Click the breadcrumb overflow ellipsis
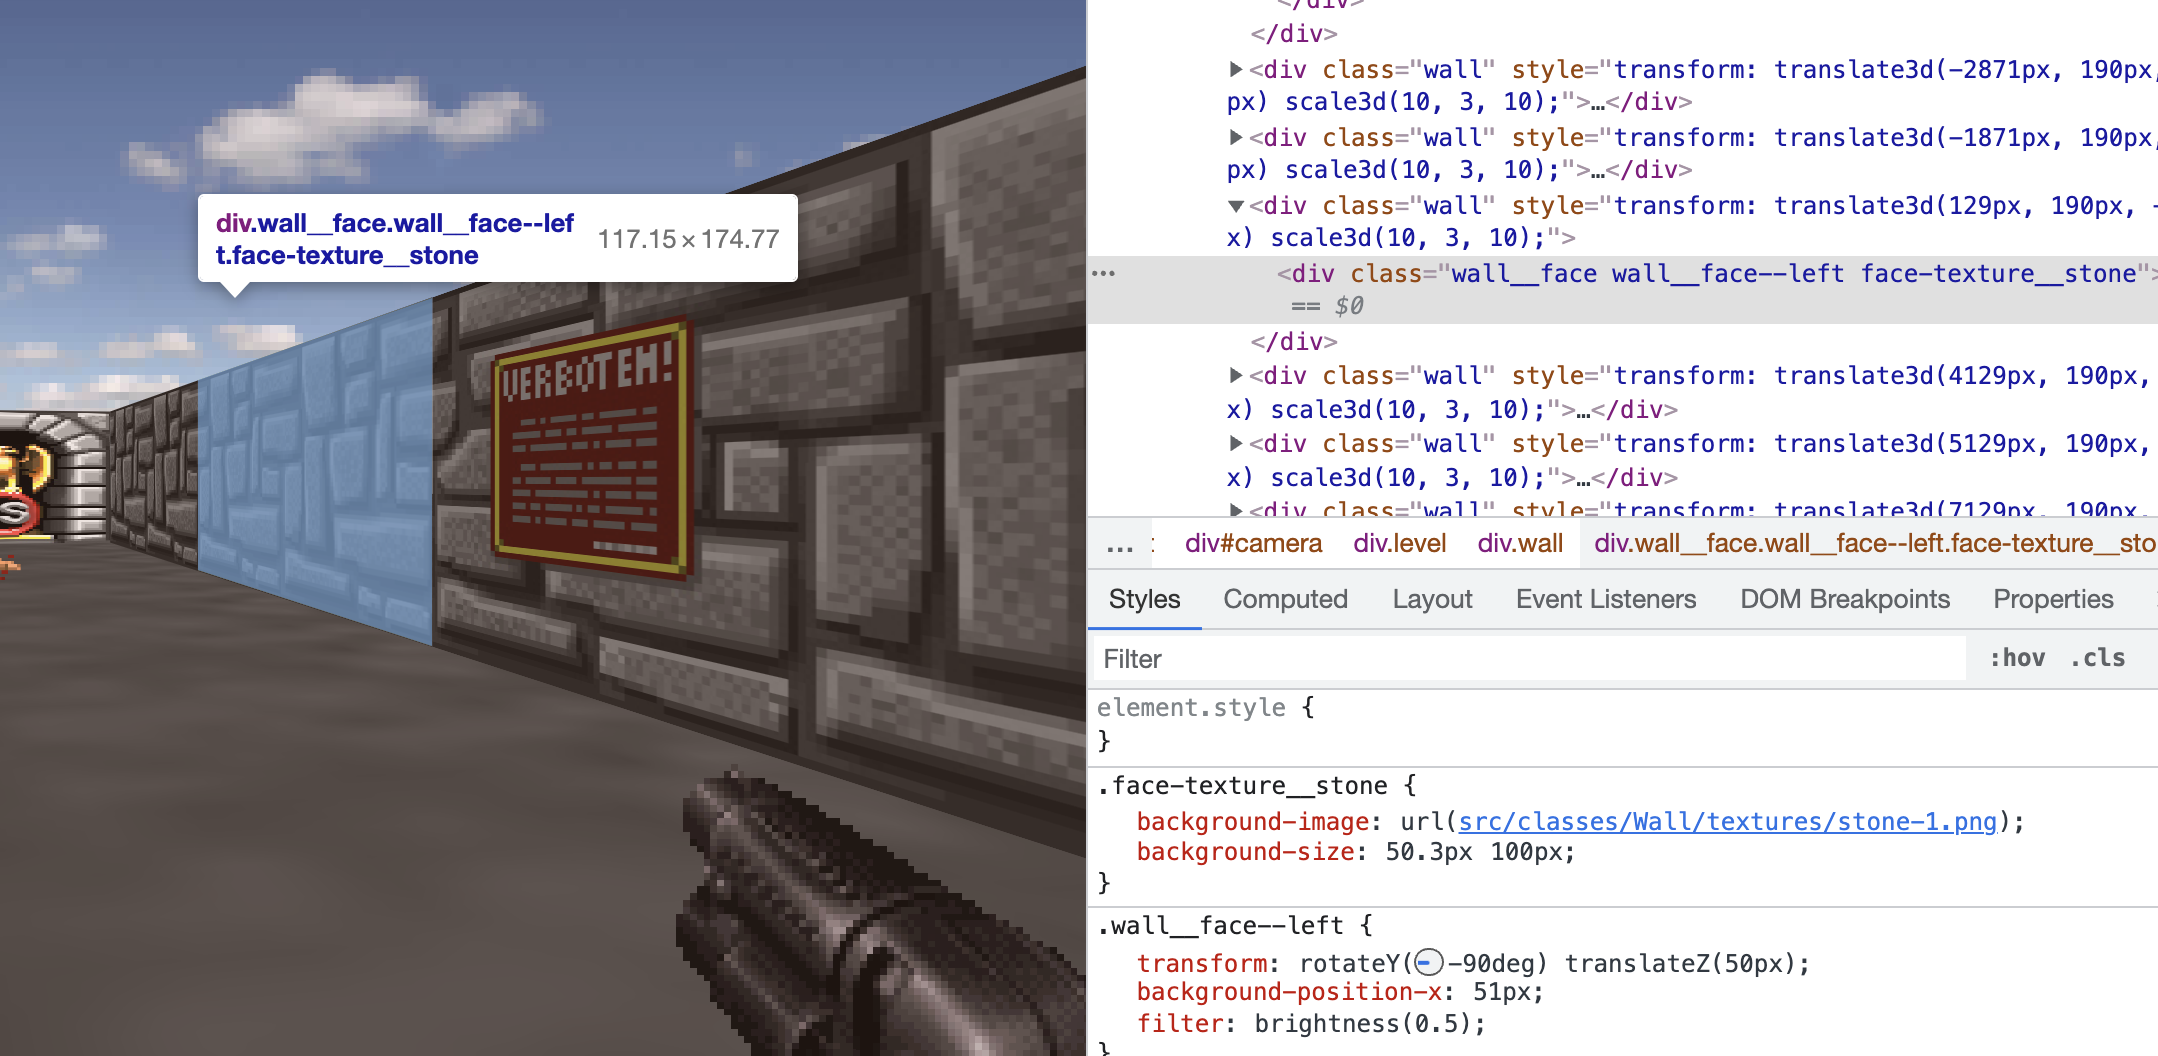2158x1056 pixels. click(x=1120, y=545)
